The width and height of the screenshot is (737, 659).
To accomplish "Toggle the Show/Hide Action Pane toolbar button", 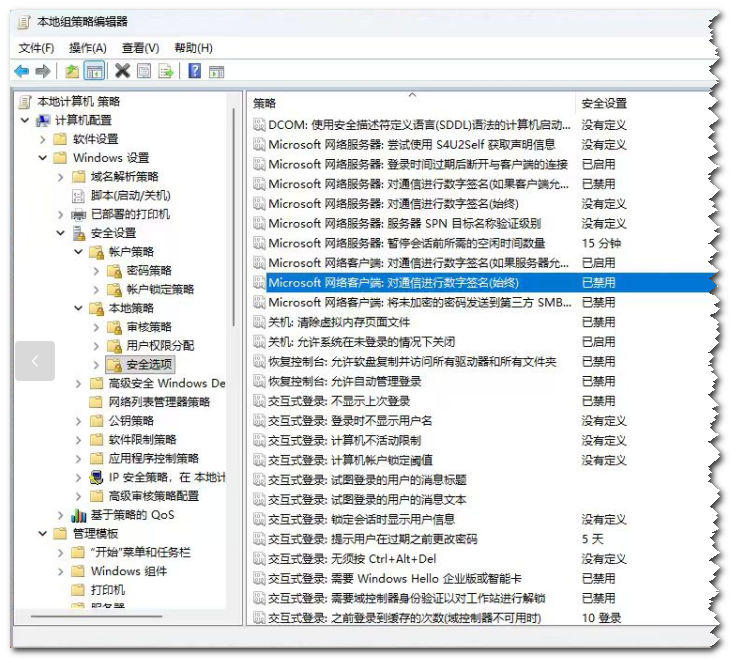I will tap(216, 71).
